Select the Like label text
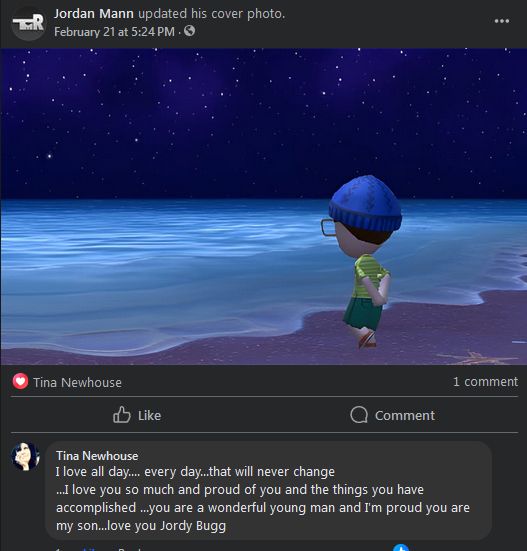 pos(149,416)
